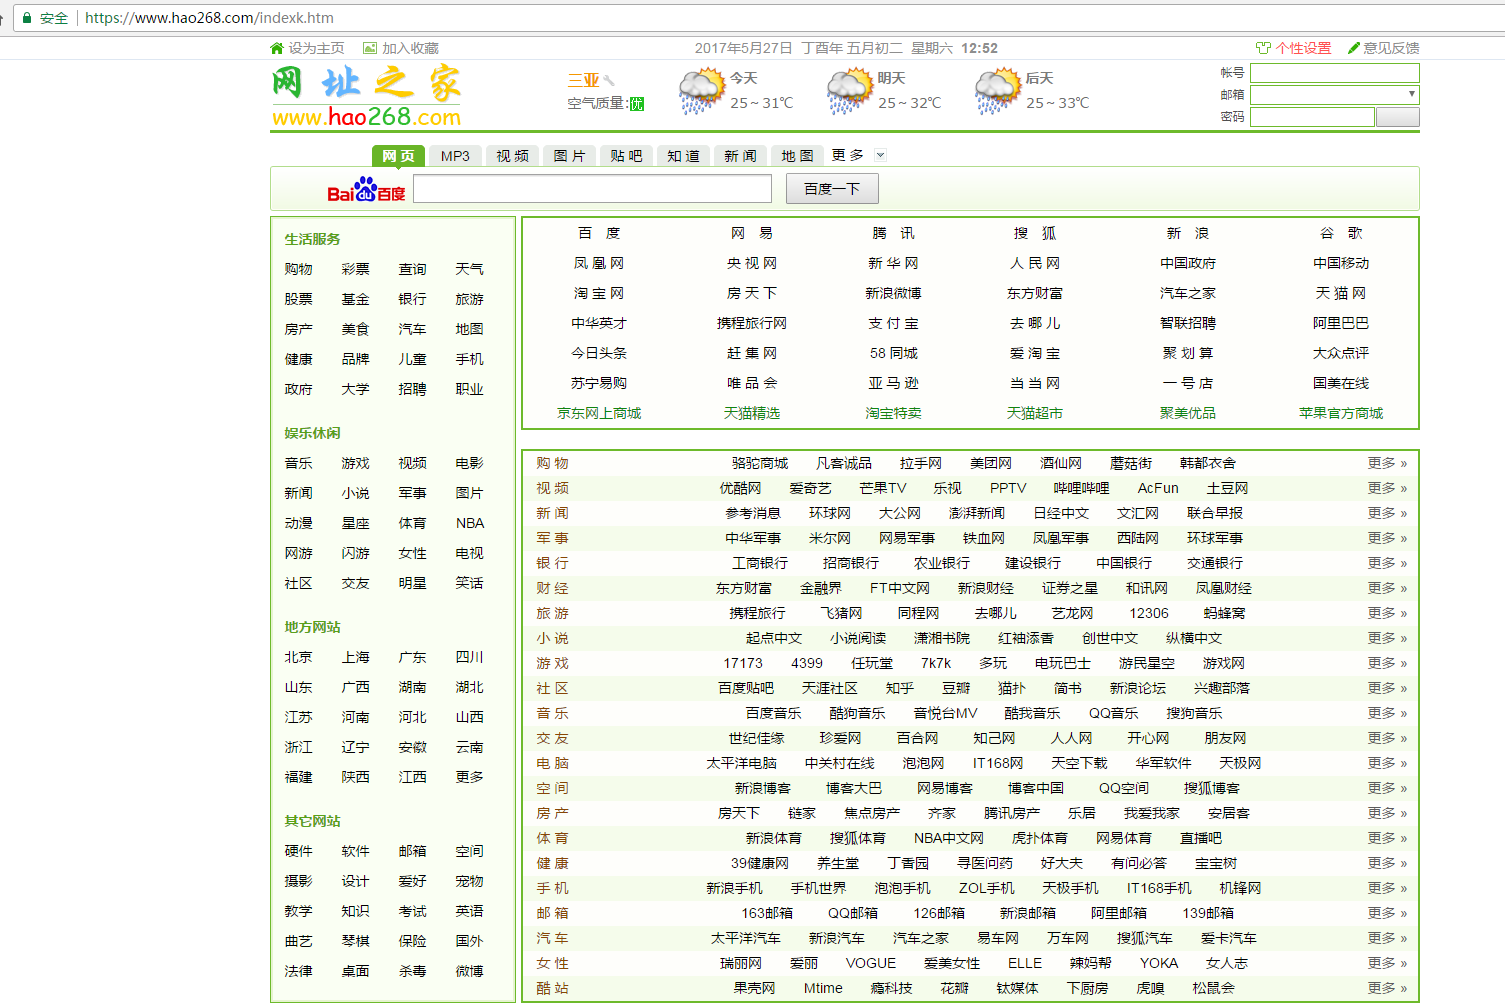Open the 杀毒 link under 其它网站
1505x1006 pixels.
pyautogui.click(x=412, y=971)
